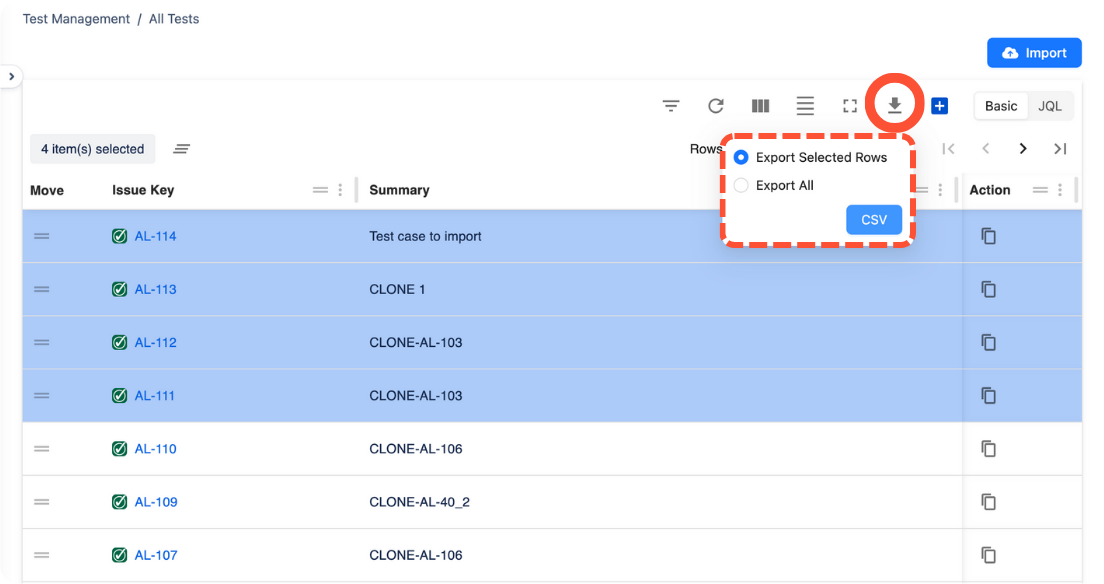Switch to the JQL search mode
Screen dimensions: 1104x584
coord(1049,106)
